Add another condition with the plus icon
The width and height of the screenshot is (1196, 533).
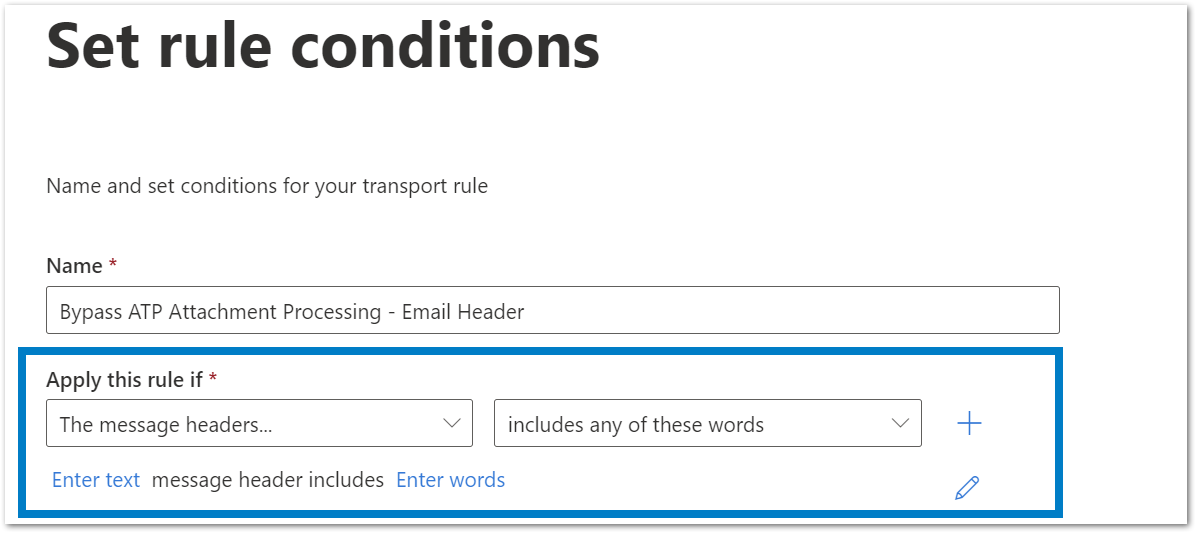point(969,423)
